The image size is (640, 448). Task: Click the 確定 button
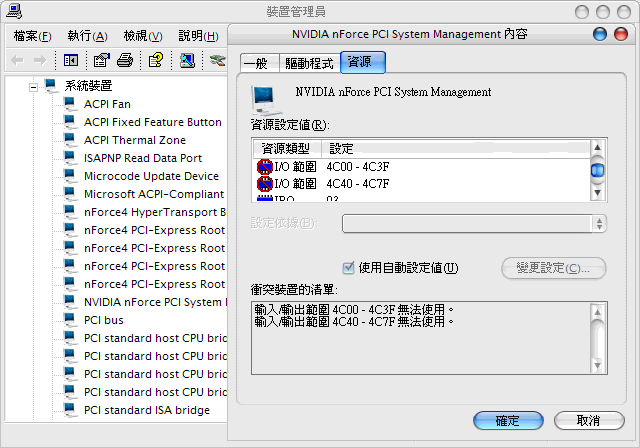pyautogui.click(x=508, y=420)
